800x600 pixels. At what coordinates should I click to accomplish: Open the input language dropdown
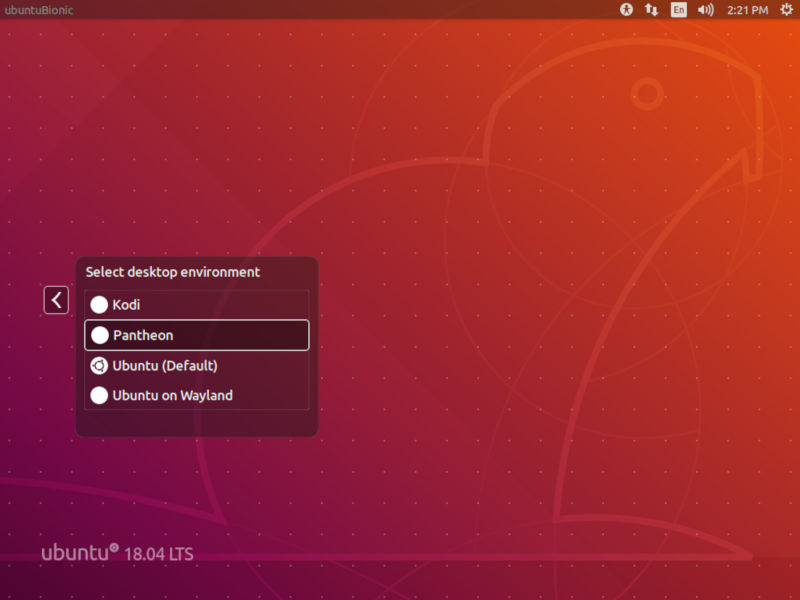coord(678,10)
